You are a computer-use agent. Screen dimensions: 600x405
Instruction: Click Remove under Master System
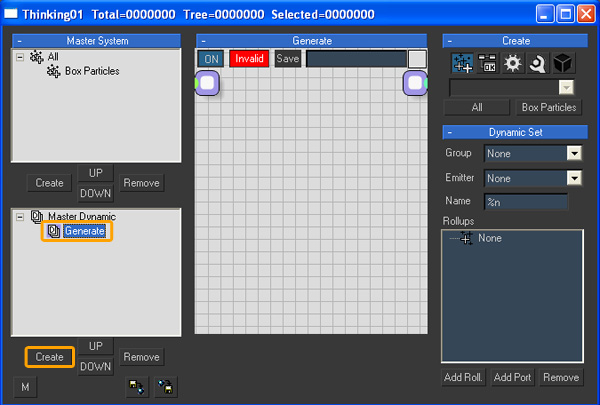coord(141,183)
